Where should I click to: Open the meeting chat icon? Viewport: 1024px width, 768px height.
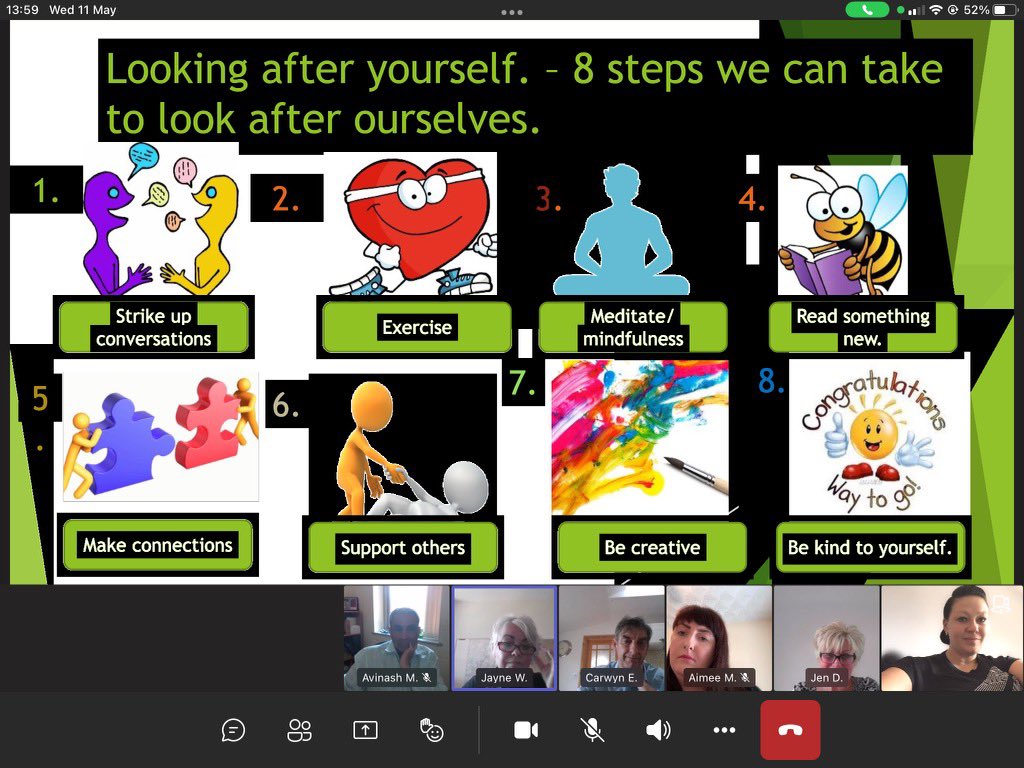(233, 730)
